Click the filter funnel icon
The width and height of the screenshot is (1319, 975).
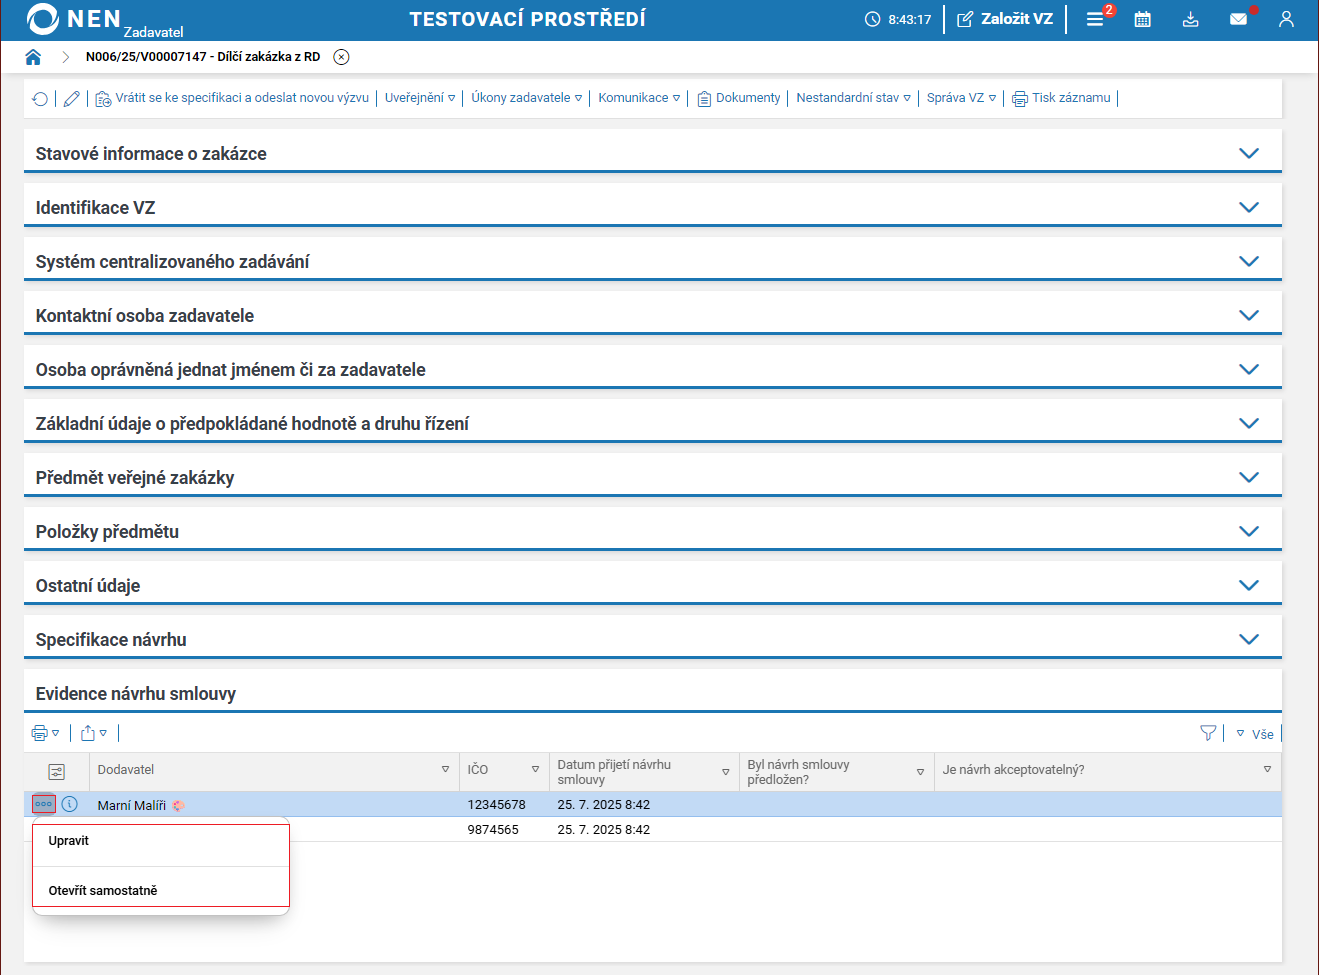(x=1208, y=733)
